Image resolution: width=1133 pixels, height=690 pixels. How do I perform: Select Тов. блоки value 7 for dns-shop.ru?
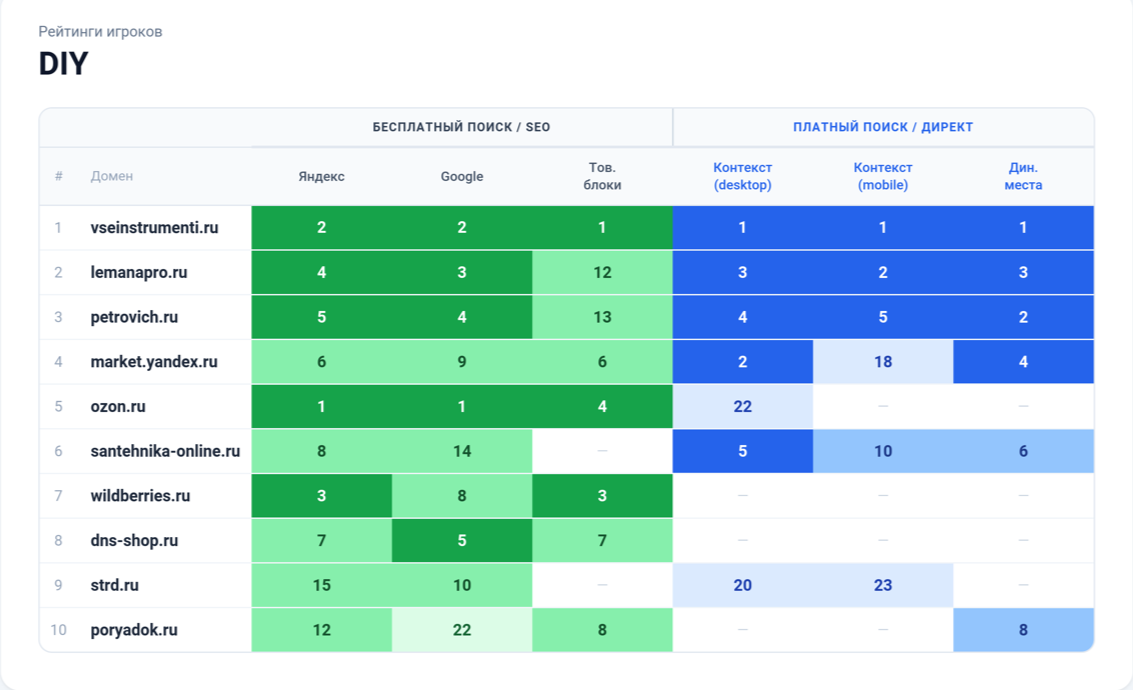click(602, 541)
